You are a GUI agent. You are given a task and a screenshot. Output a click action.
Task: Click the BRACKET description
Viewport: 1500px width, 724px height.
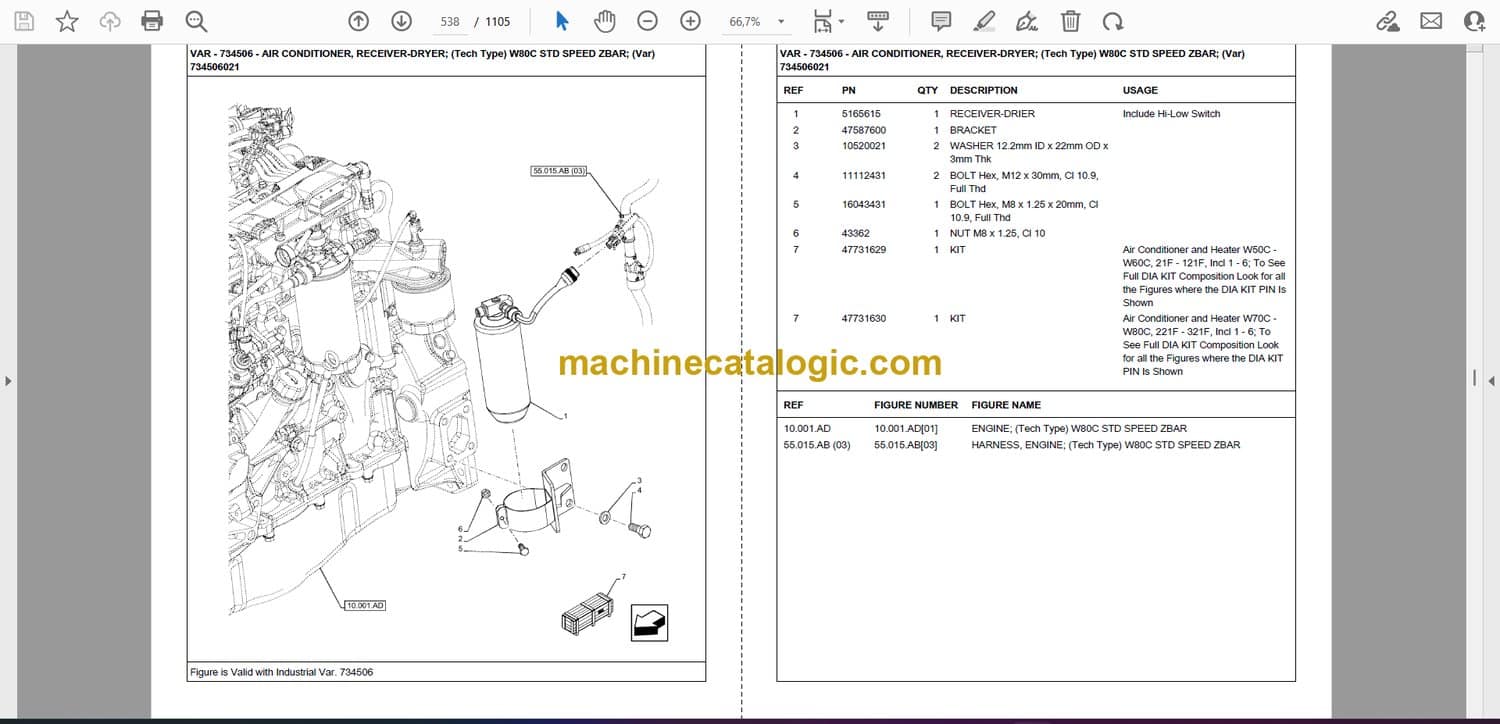[x=973, y=130]
